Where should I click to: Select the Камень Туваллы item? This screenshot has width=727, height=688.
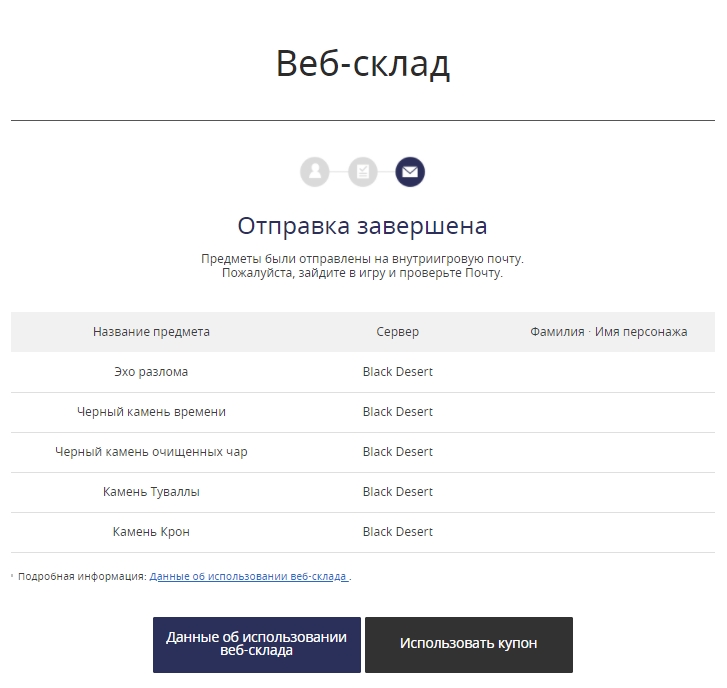[151, 492]
